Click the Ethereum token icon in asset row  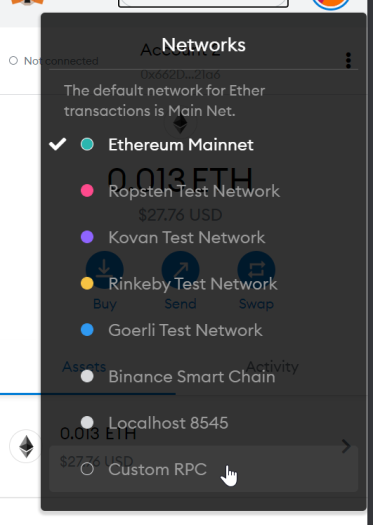(x=26, y=446)
